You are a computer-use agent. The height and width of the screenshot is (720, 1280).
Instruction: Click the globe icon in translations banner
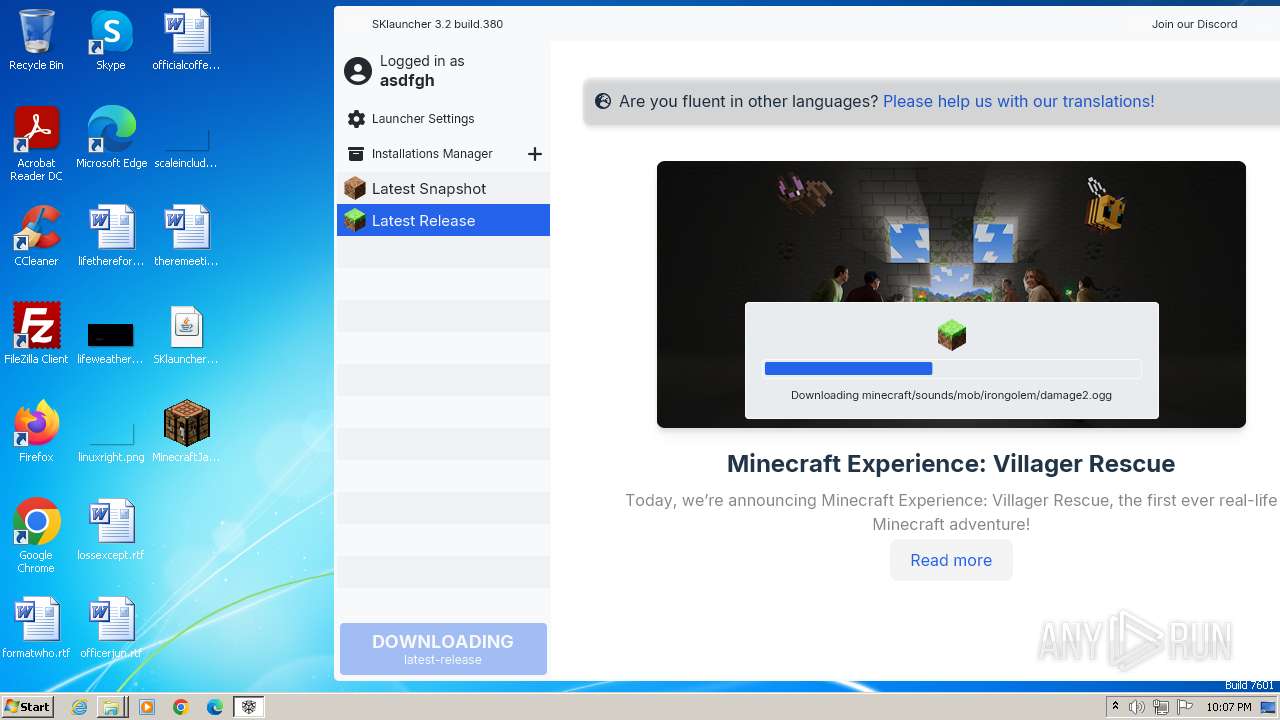point(603,101)
